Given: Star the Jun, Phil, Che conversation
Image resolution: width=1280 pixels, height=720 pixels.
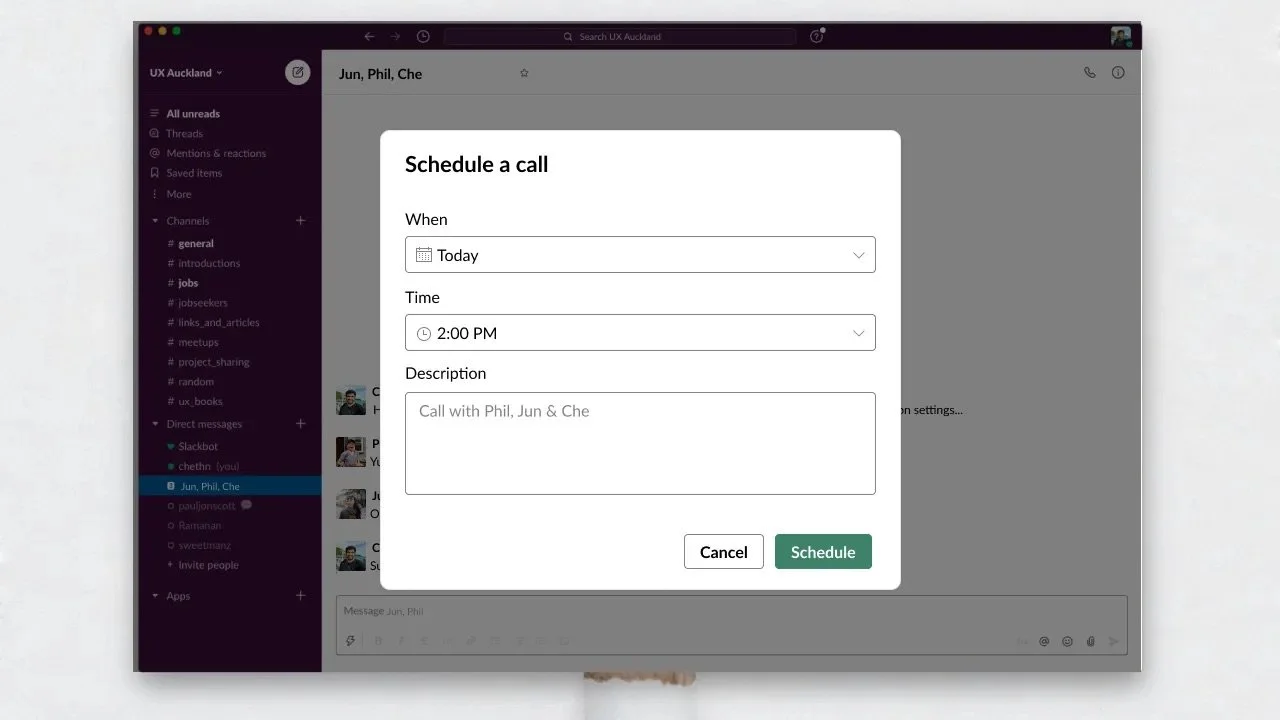Looking at the screenshot, I should click(x=524, y=73).
